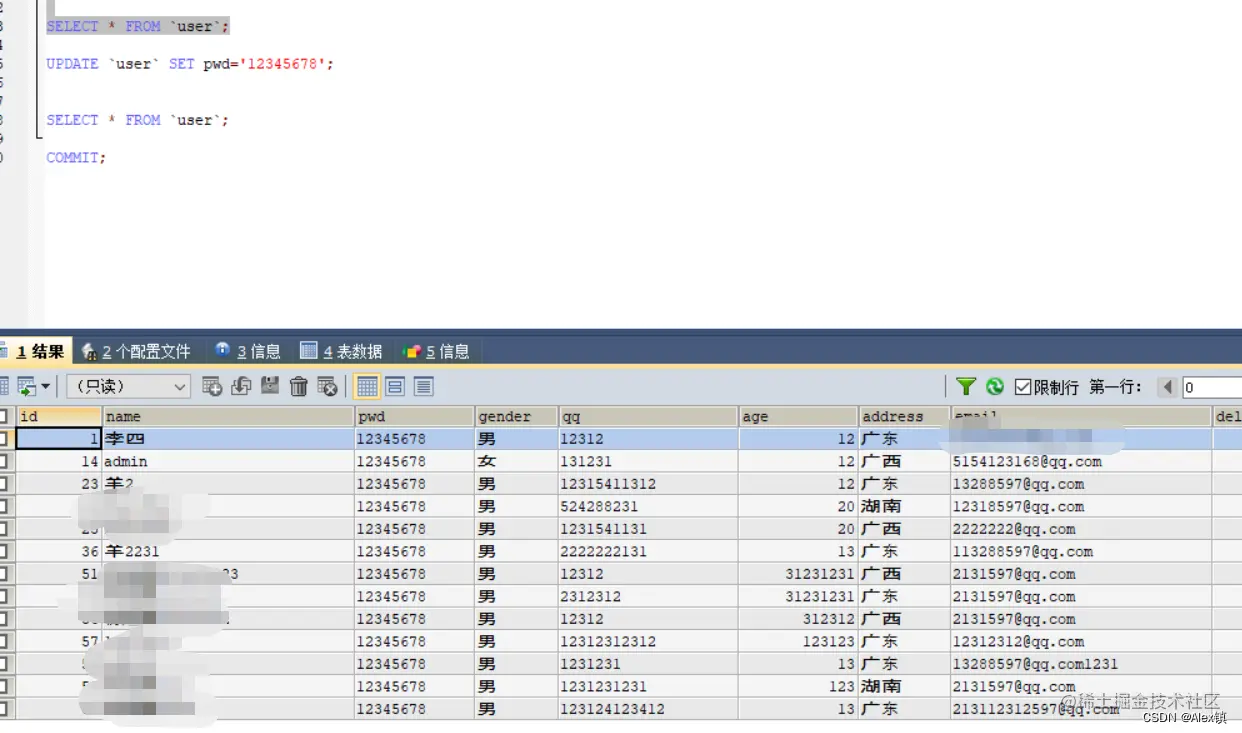Click the export result set icon
This screenshot has height=733, width=1242.
[26, 386]
